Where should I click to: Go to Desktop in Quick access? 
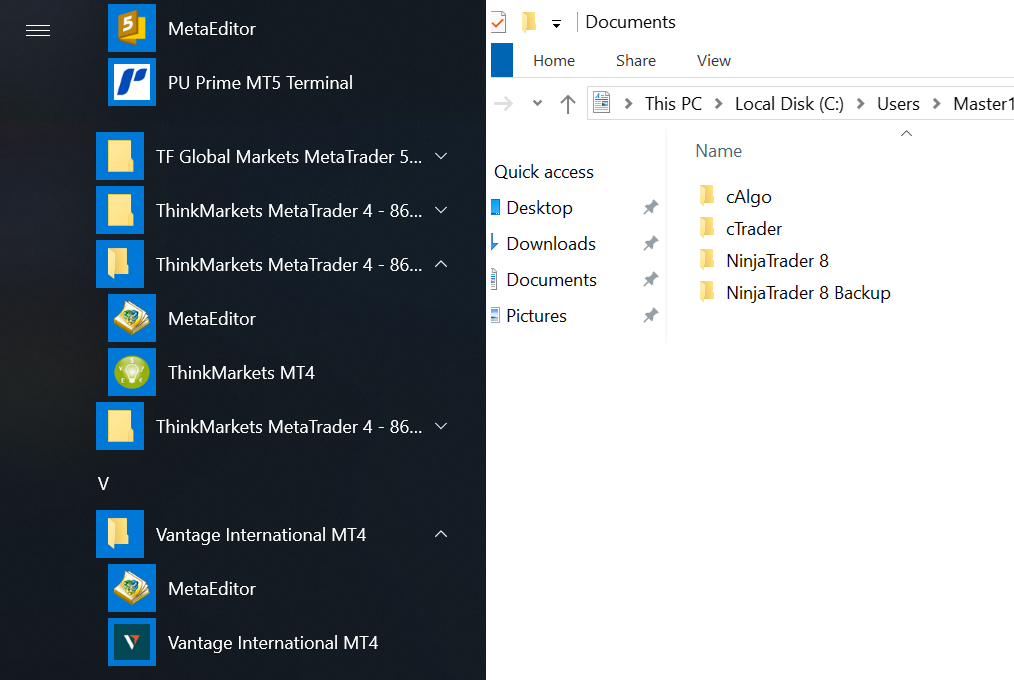coord(539,207)
